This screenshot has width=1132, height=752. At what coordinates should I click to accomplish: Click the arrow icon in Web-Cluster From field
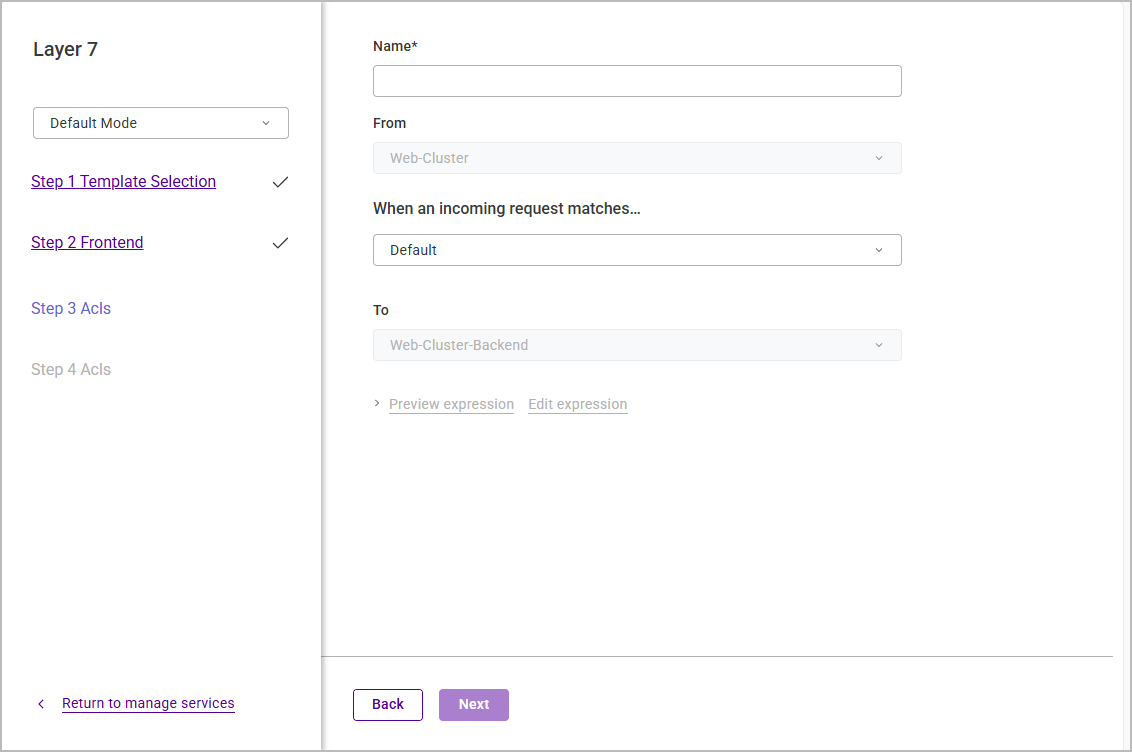(x=879, y=158)
